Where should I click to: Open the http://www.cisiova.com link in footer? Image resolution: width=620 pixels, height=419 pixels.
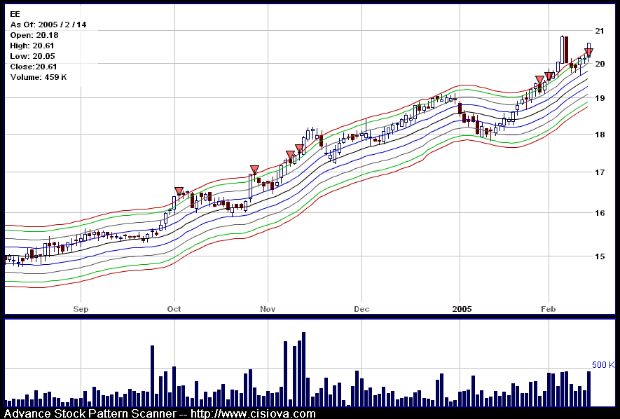click(x=253, y=414)
